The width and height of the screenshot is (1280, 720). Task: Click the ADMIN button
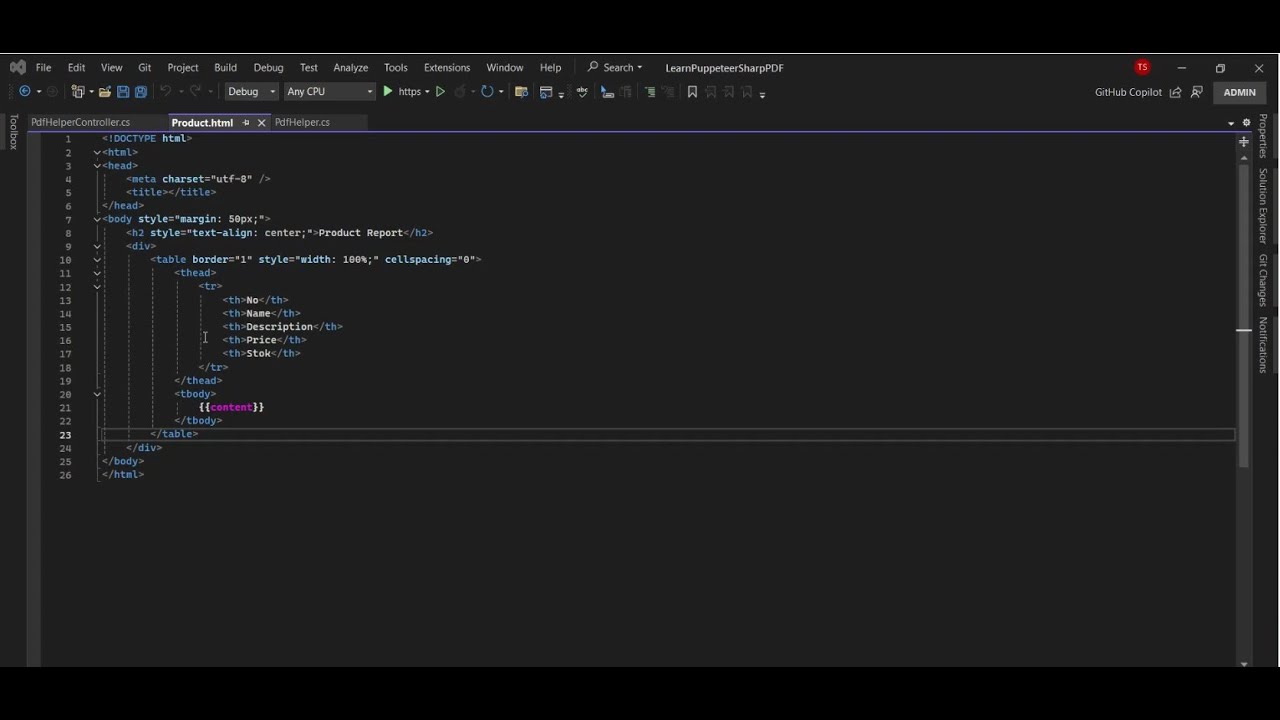[x=1239, y=92]
